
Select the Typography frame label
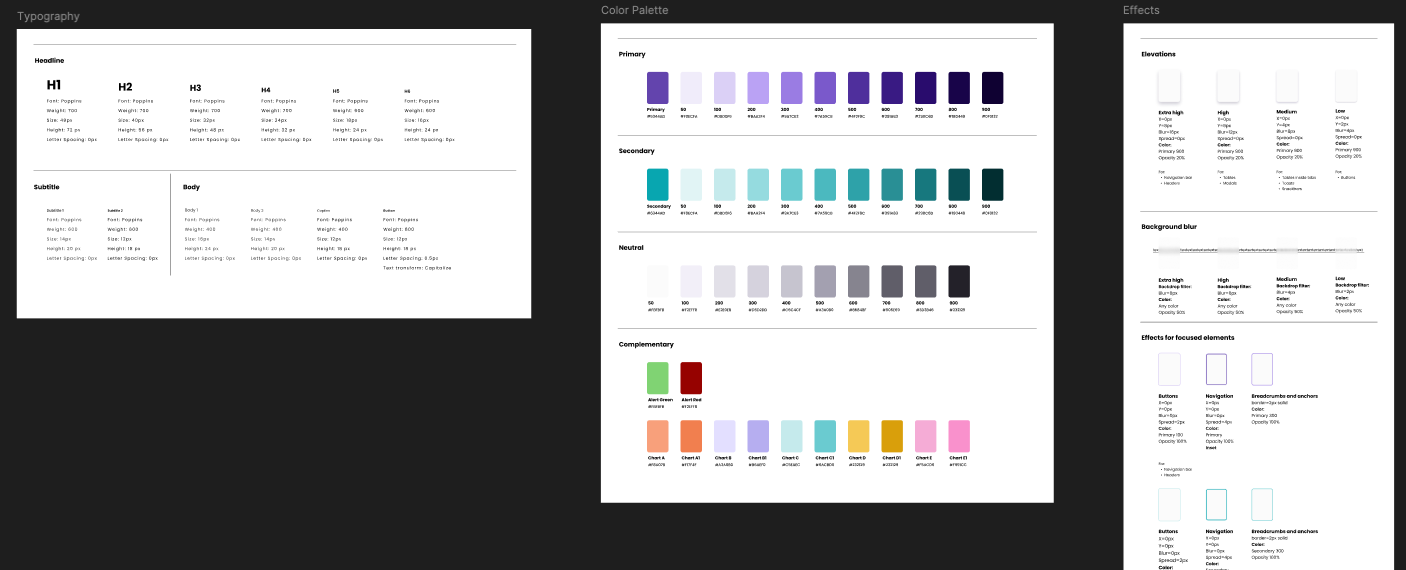pos(48,17)
